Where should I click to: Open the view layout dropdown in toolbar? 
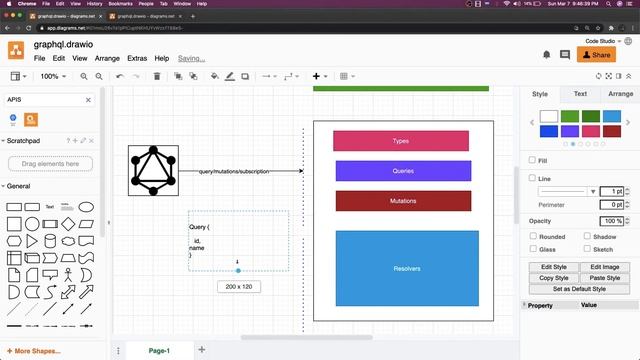(x=18, y=76)
